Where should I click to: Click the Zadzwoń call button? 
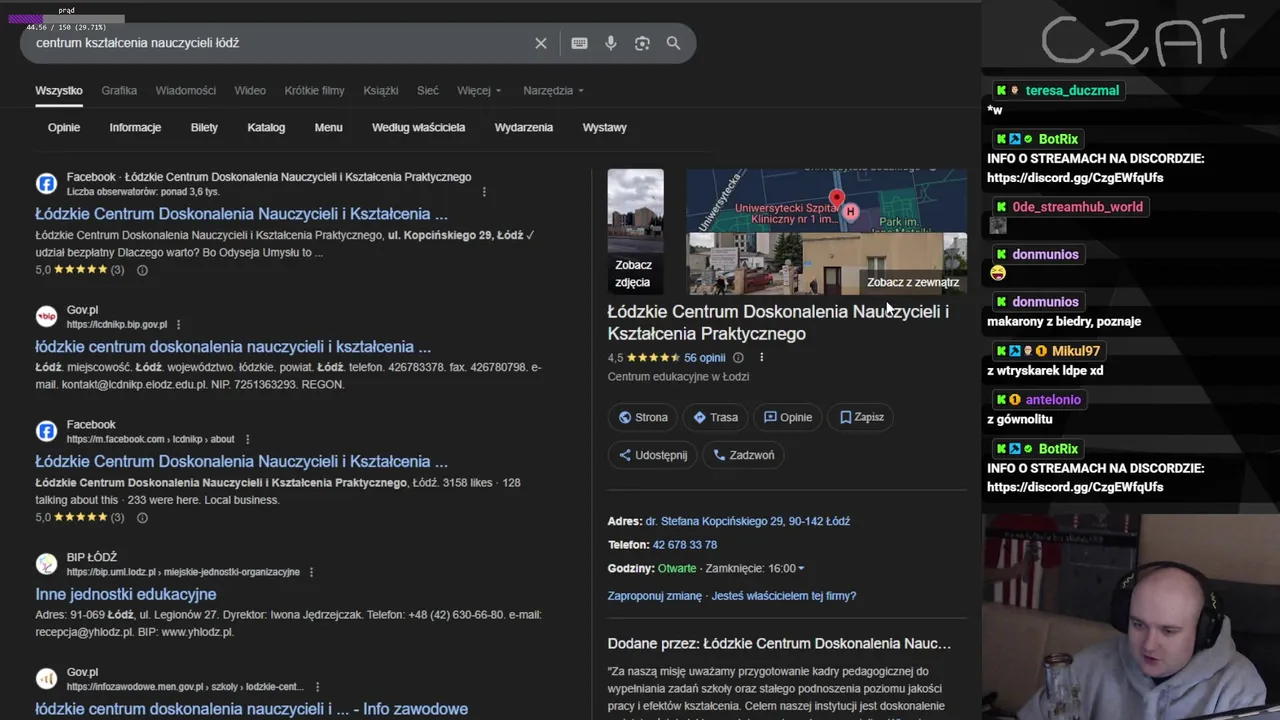744,455
